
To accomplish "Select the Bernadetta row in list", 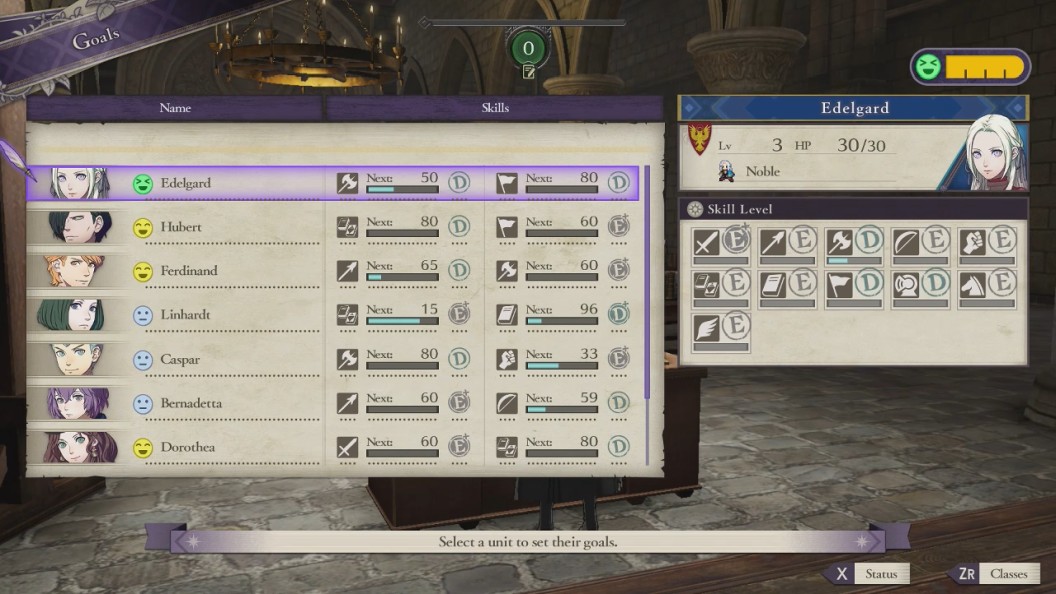I will [333, 403].
